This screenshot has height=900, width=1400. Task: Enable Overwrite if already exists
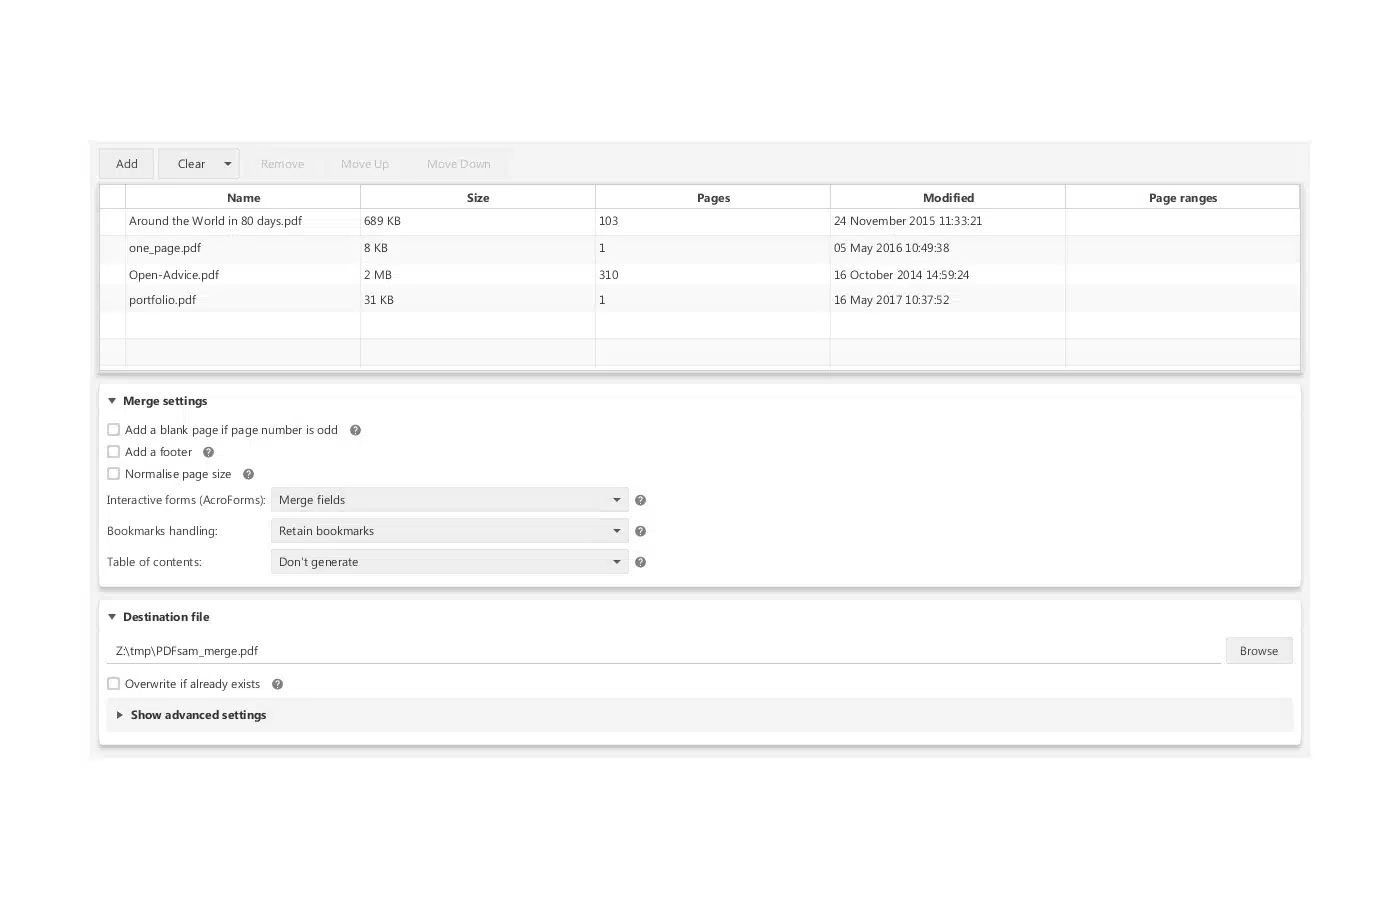(114, 684)
